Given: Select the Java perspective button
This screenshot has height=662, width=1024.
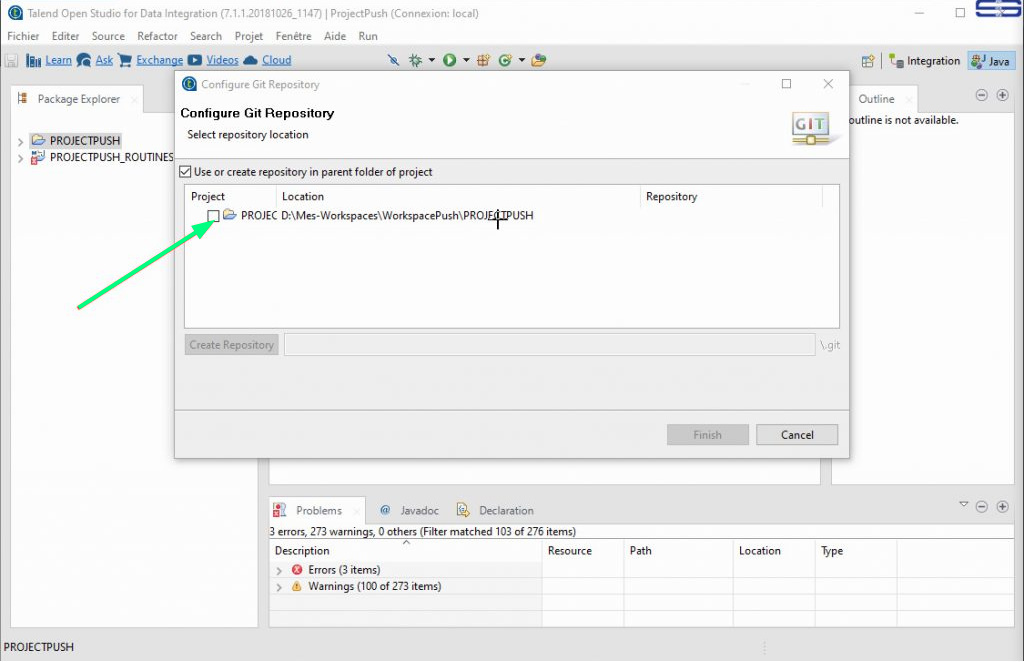Looking at the screenshot, I should (991, 61).
